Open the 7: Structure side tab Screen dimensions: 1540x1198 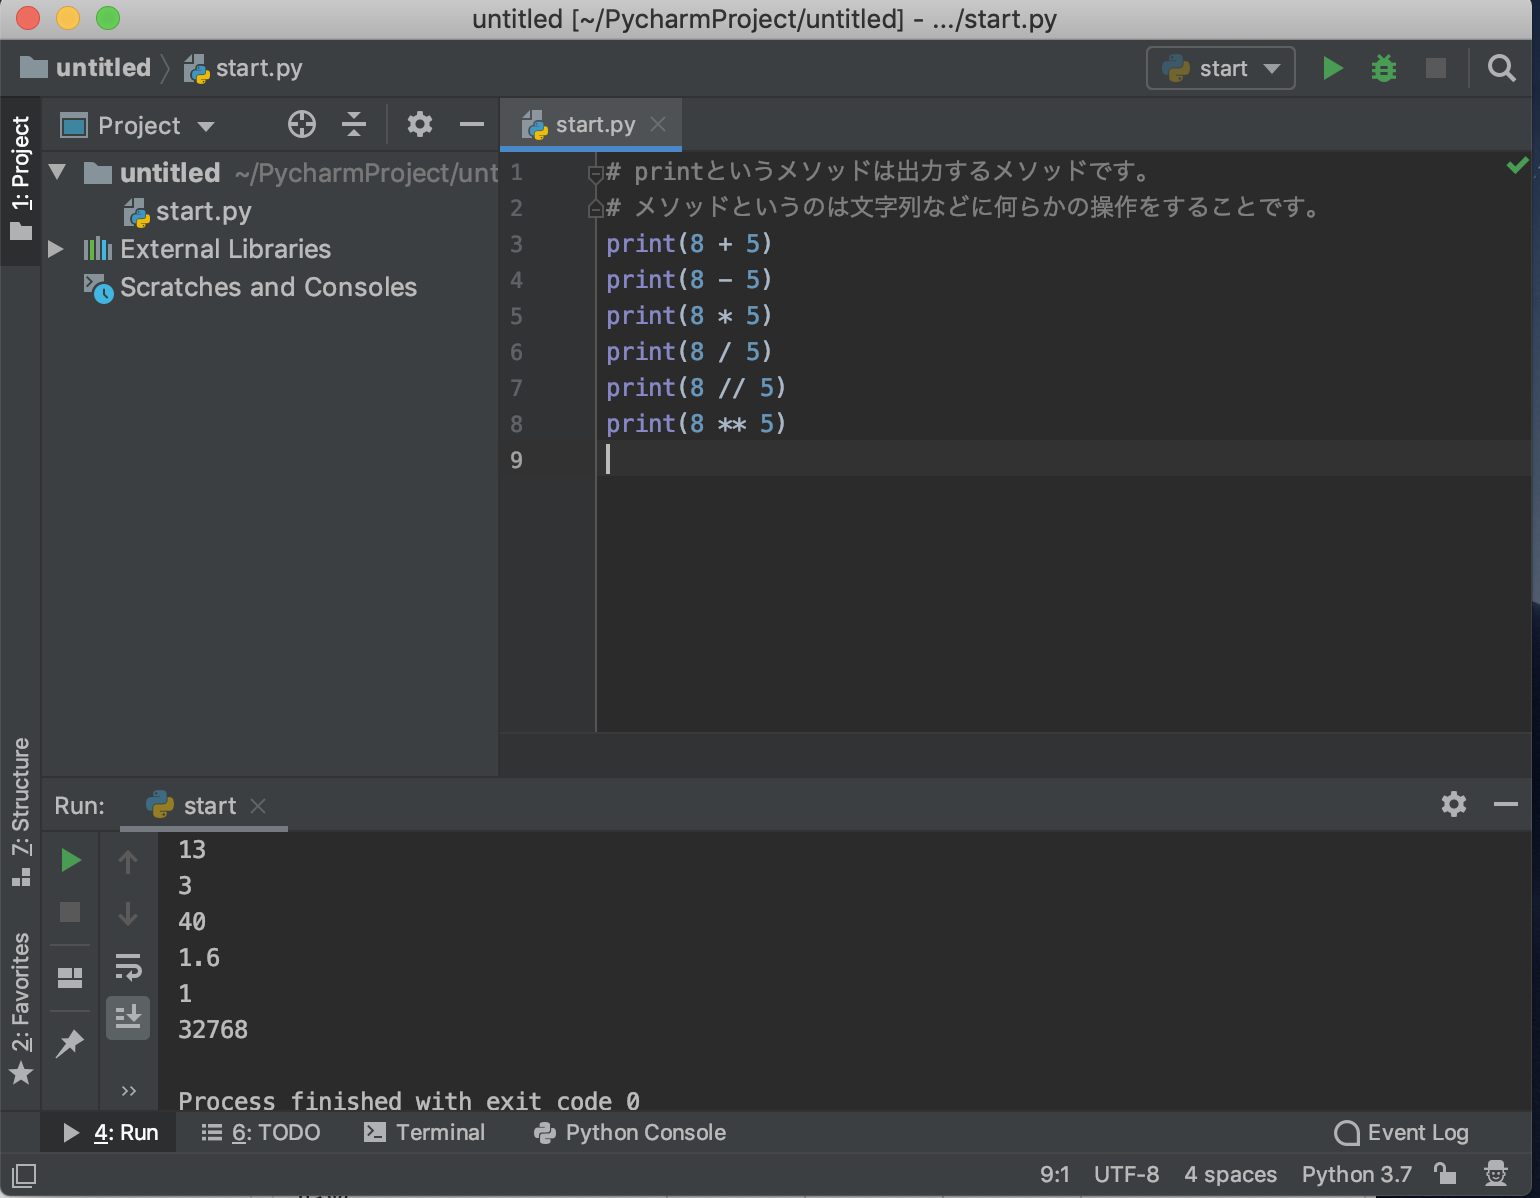pos(21,812)
